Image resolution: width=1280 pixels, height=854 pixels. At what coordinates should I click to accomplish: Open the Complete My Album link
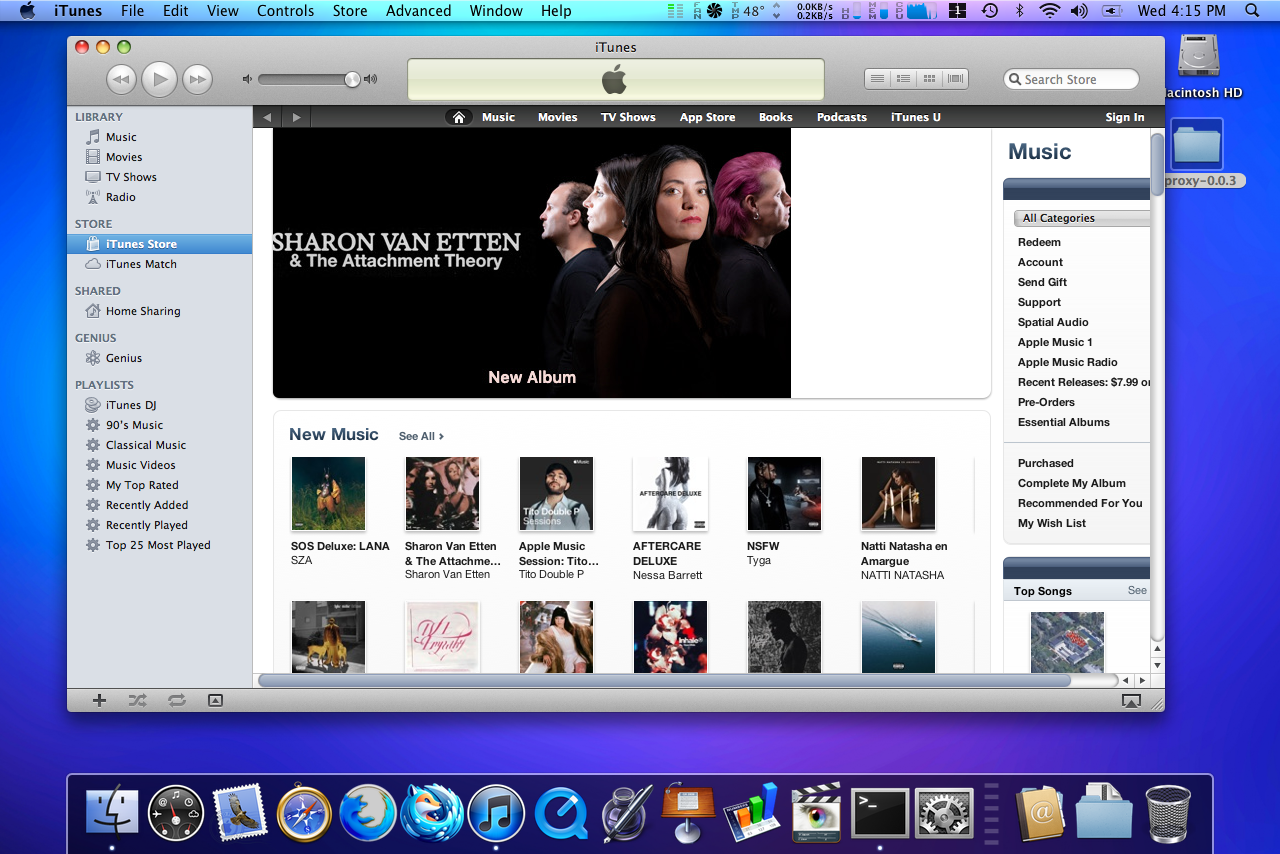click(1072, 483)
